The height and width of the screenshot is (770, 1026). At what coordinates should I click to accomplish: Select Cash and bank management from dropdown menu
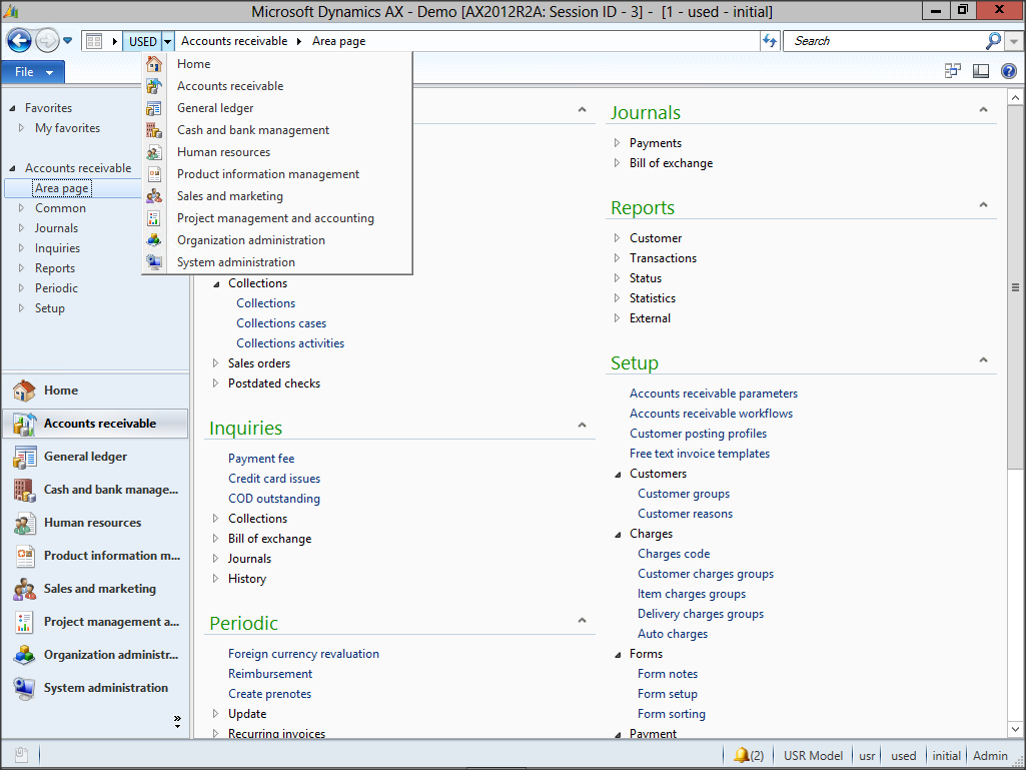[253, 130]
